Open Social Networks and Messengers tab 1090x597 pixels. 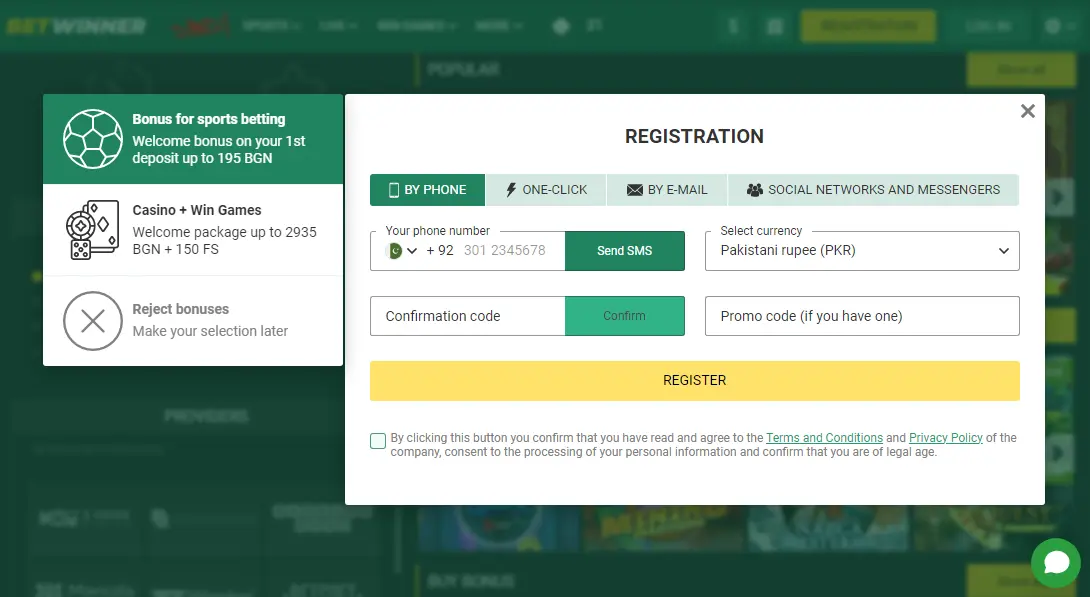[x=873, y=190]
